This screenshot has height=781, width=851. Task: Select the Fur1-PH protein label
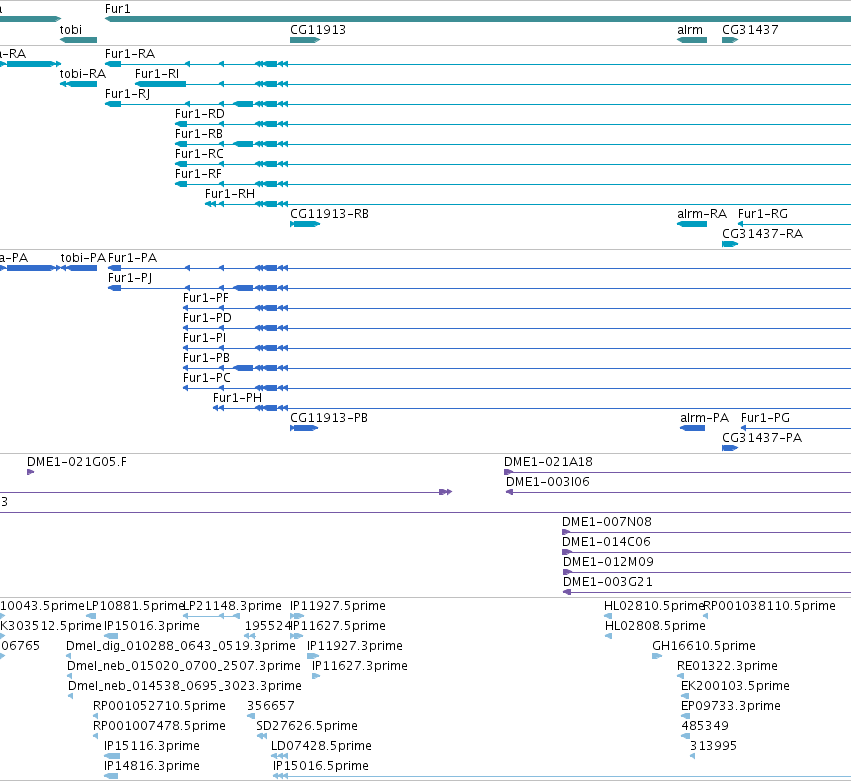point(237,398)
